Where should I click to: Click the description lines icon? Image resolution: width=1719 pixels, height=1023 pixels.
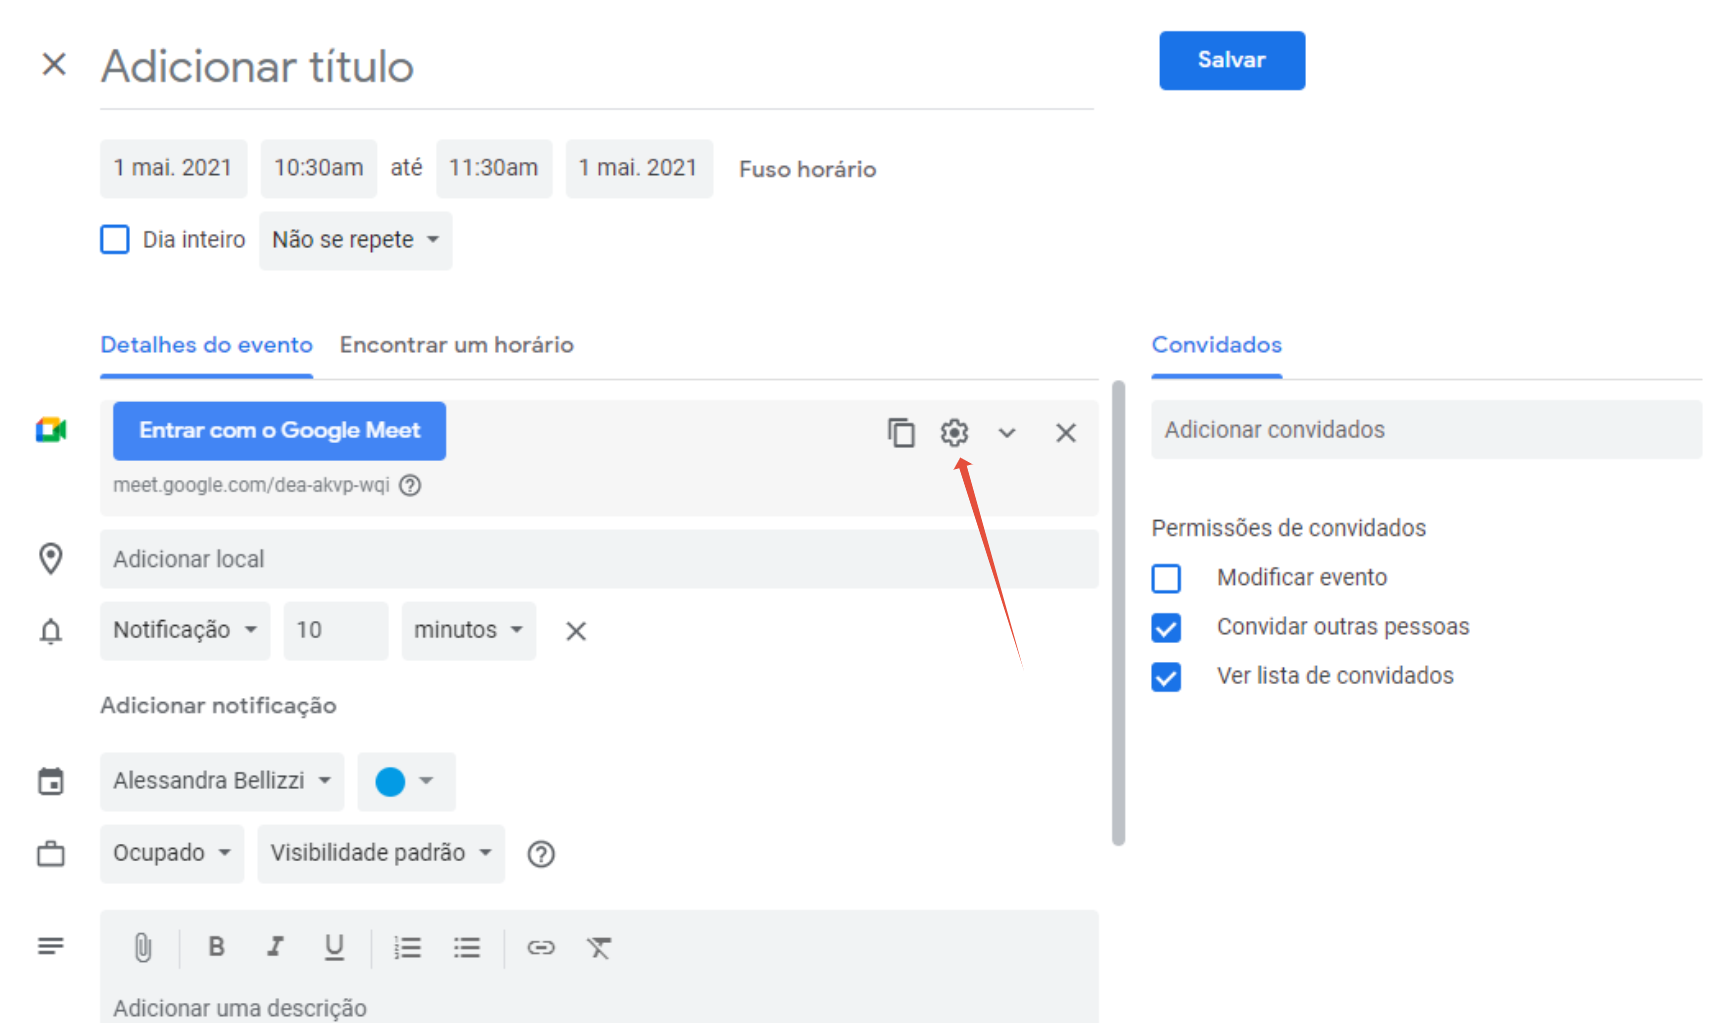tap(51, 946)
